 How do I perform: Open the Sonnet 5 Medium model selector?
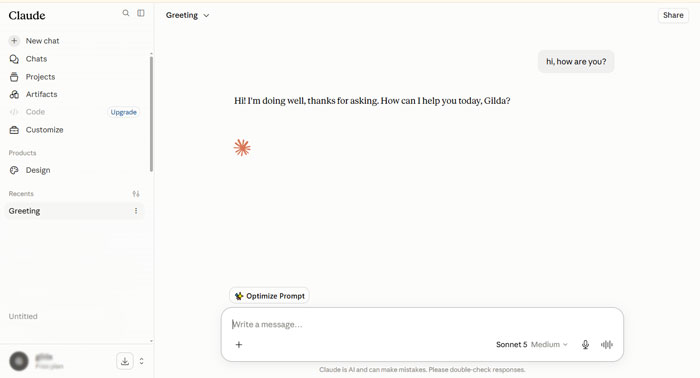coord(532,345)
